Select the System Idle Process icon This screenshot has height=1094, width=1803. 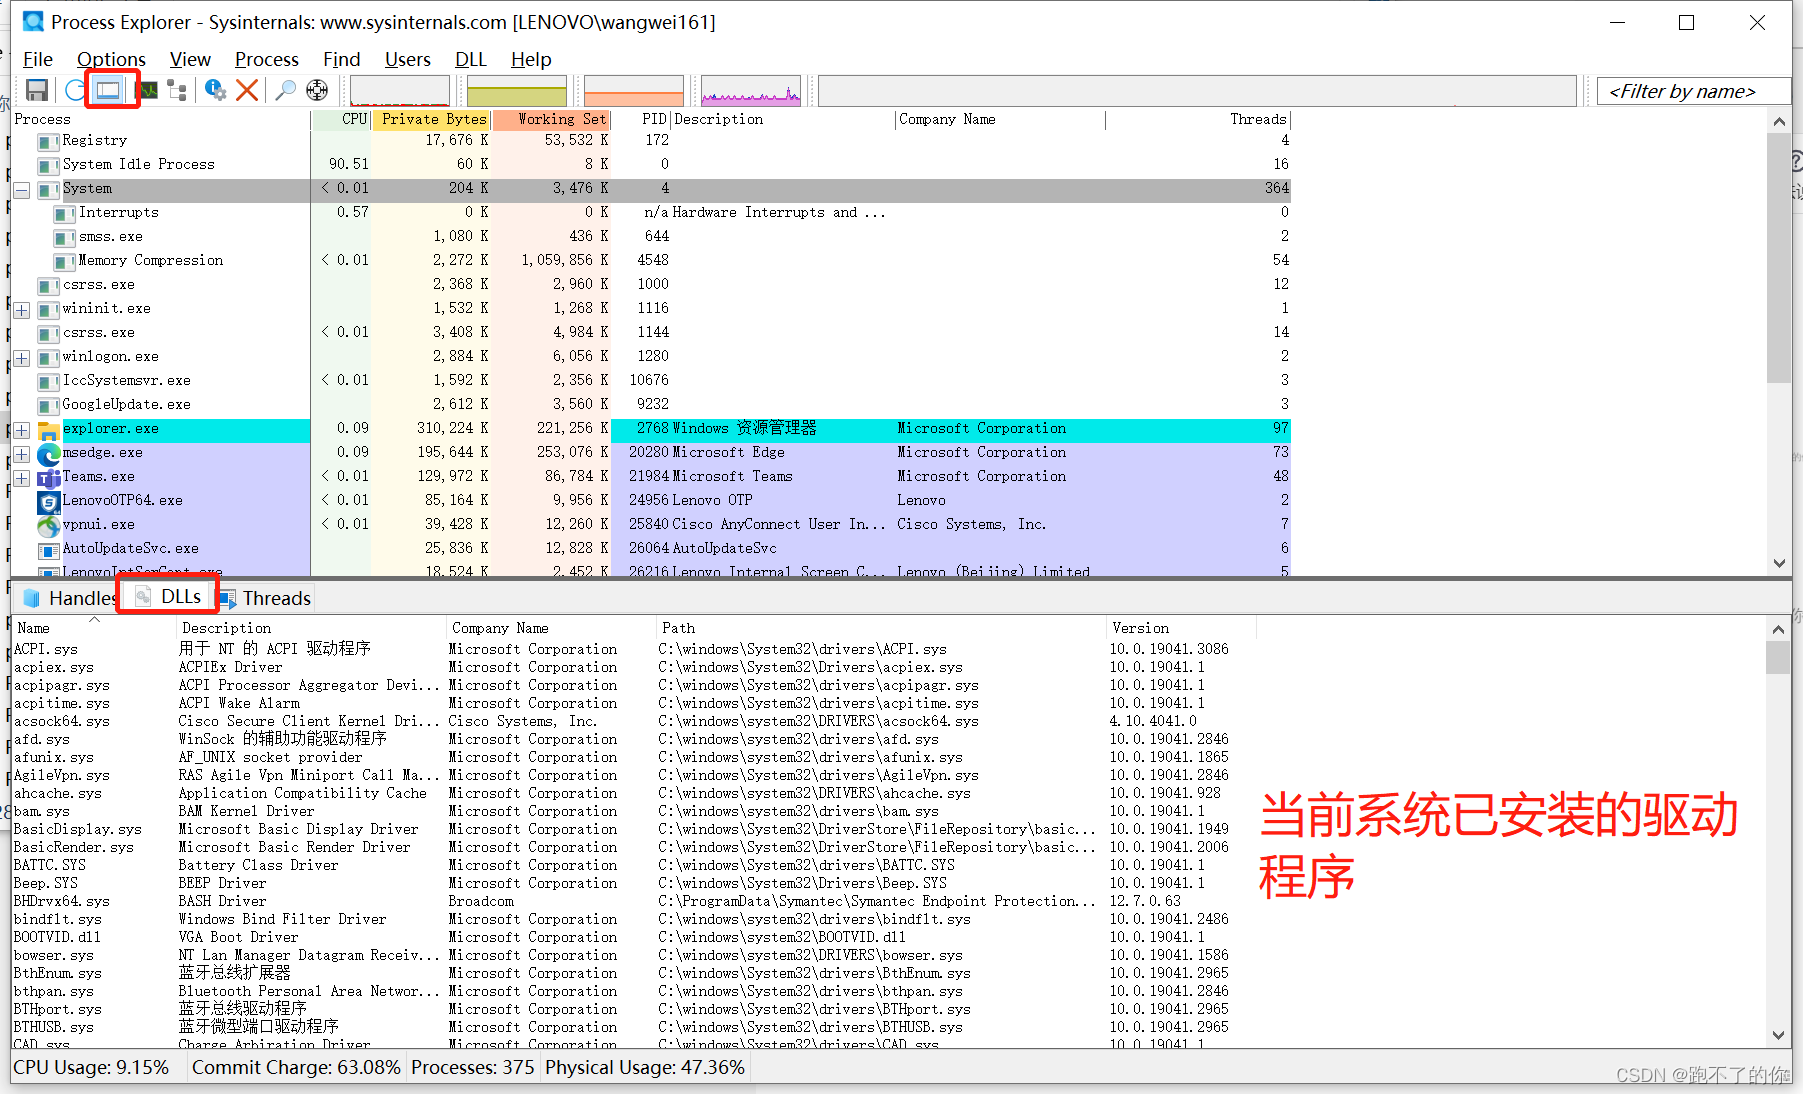48,165
